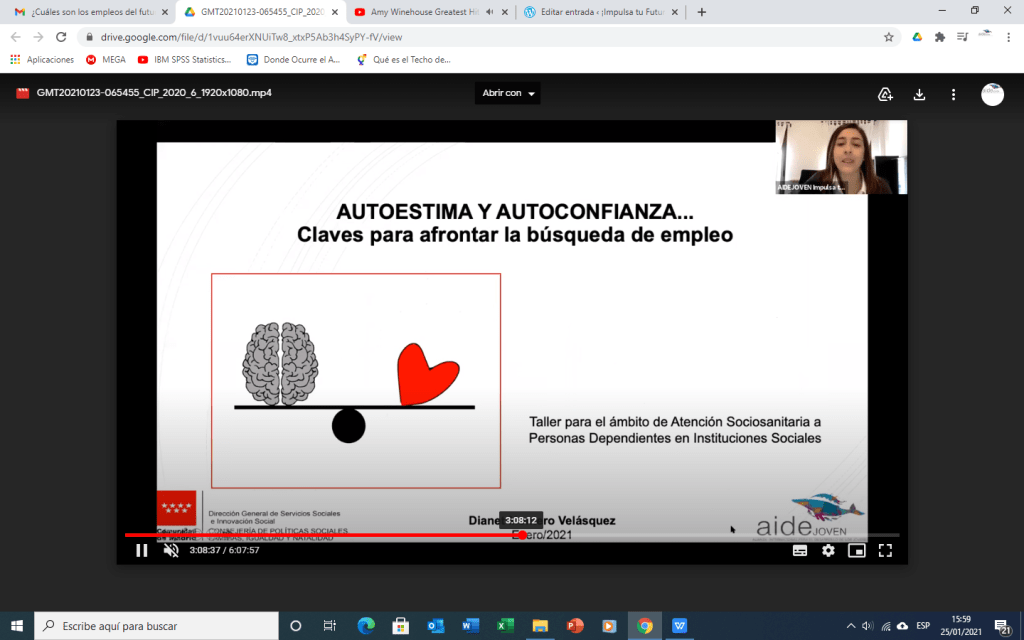Open the Chrome extensions puzzle icon

(939, 37)
